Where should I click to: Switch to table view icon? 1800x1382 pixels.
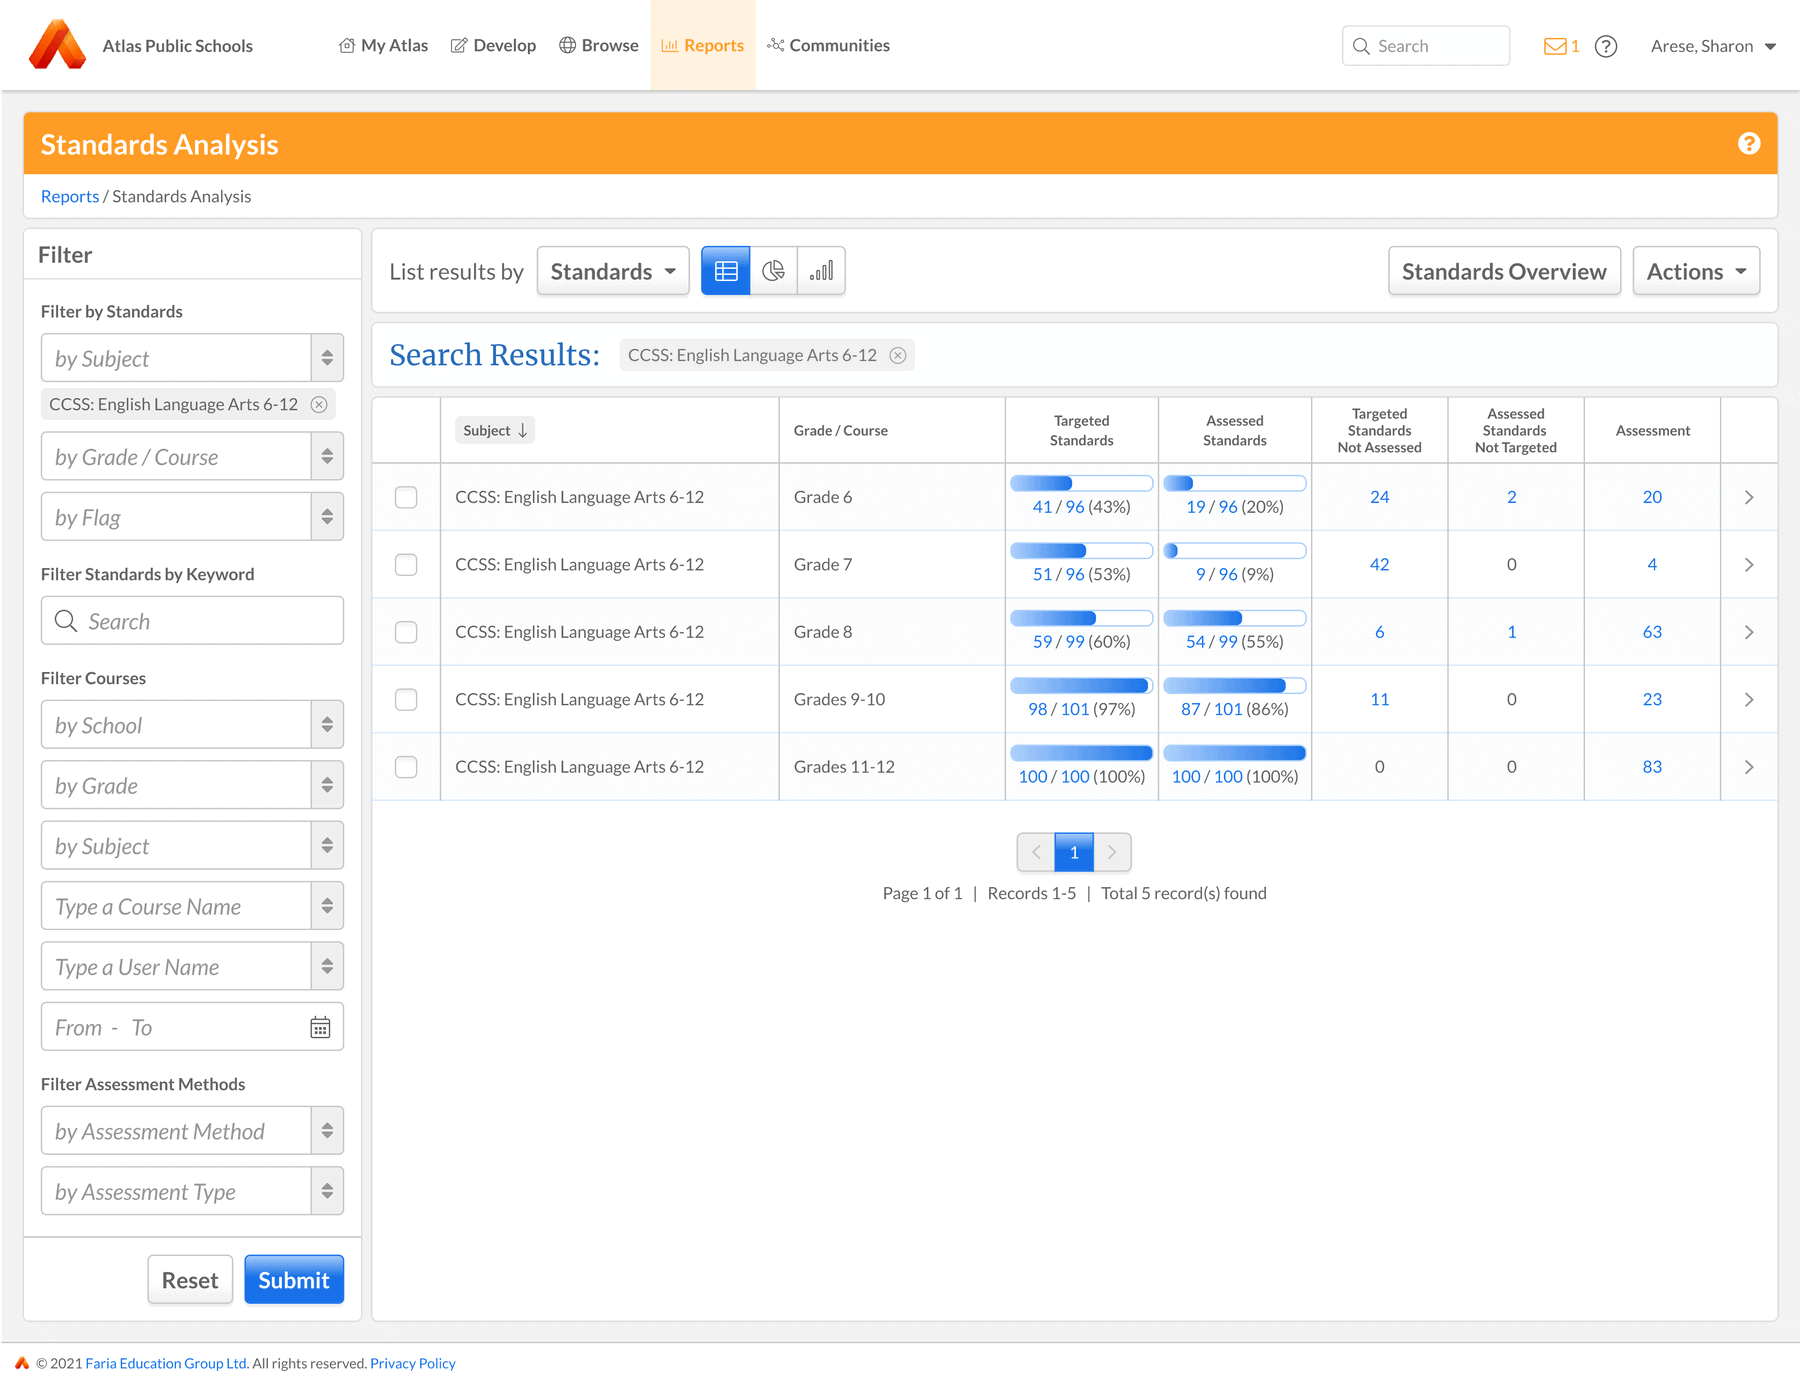click(x=726, y=271)
